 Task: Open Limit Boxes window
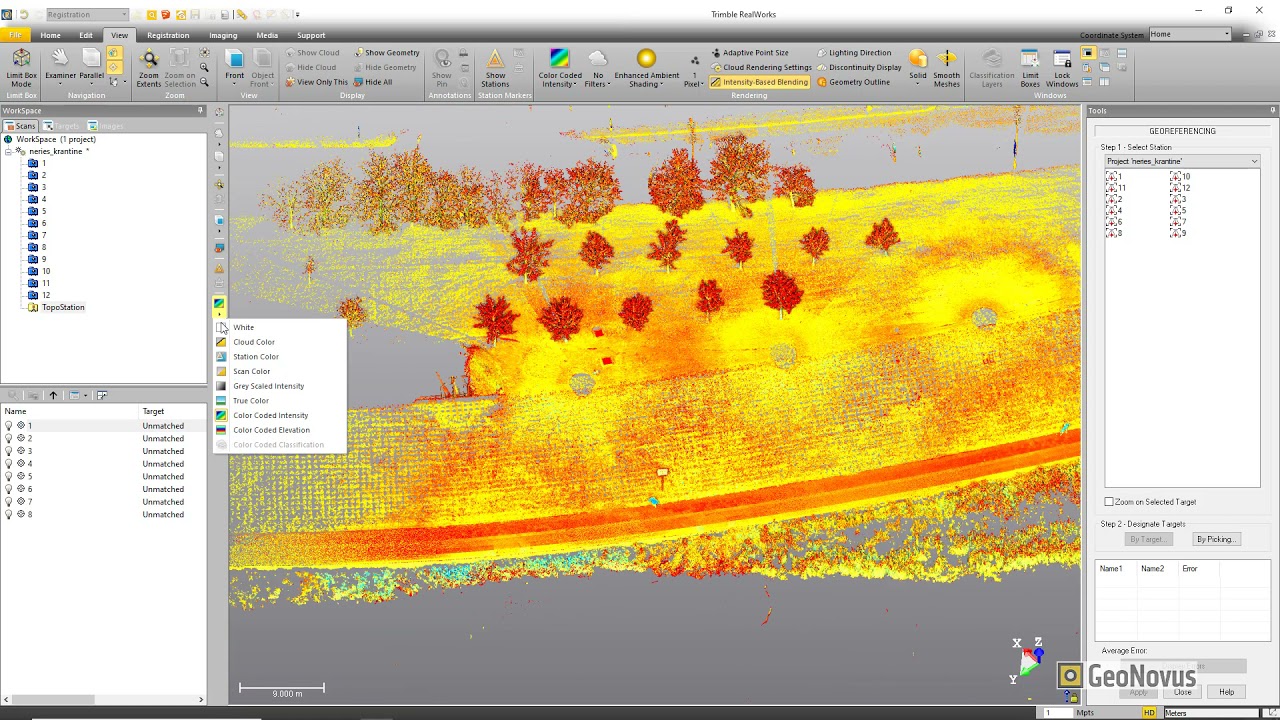tap(1030, 68)
